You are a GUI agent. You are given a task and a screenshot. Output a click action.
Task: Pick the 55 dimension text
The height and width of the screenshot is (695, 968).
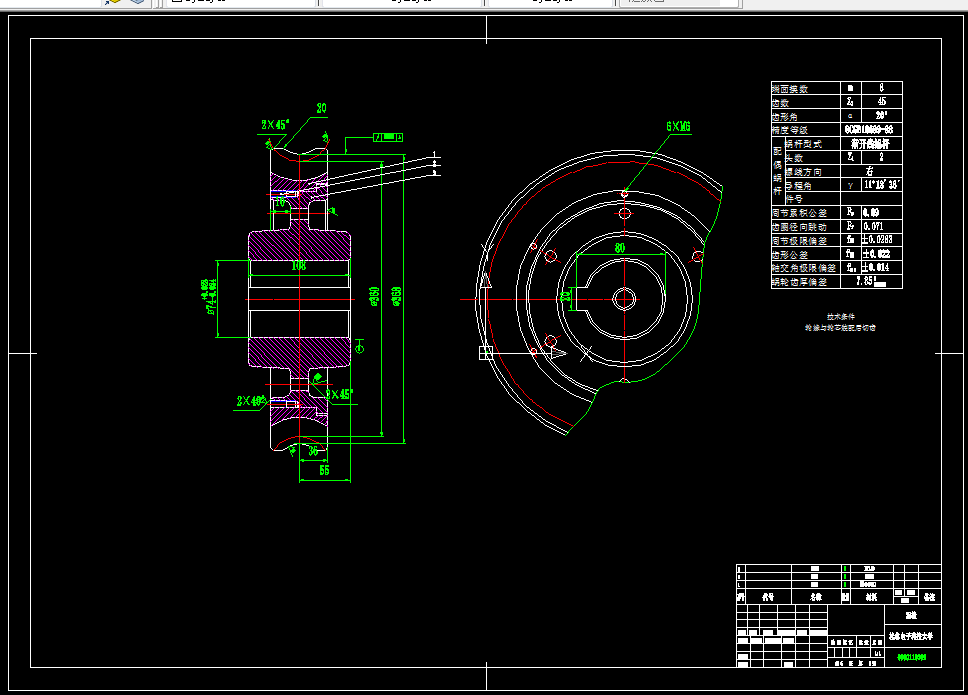click(x=324, y=470)
